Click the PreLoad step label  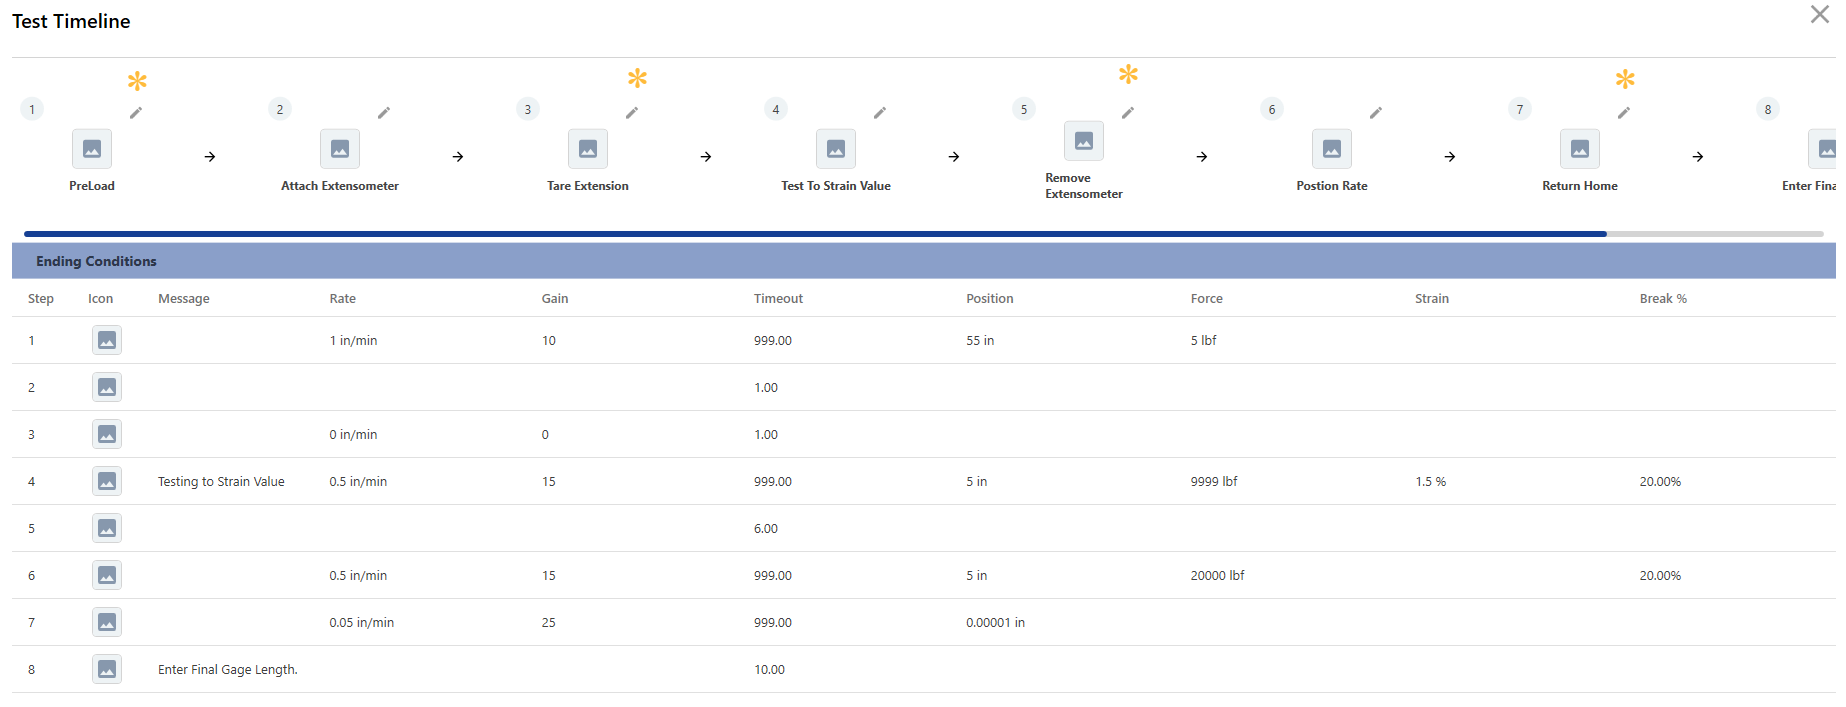pos(92,186)
